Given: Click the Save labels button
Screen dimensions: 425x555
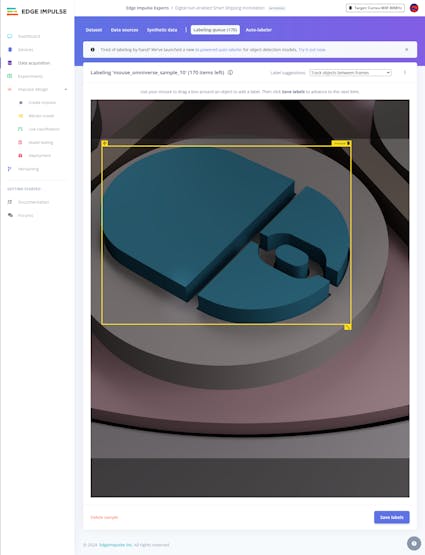Looking at the screenshot, I should [x=392, y=517].
